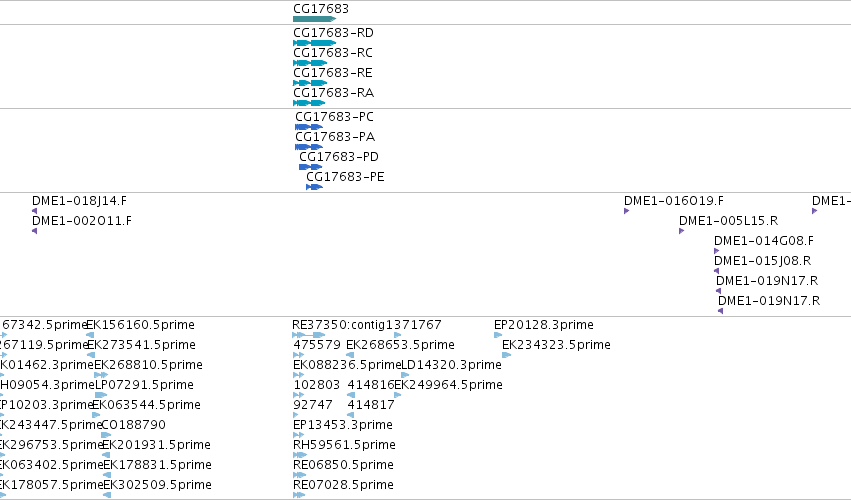This screenshot has height=500, width=851.
Task: Click the EK268653.5prime label
Action: [401, 345]
